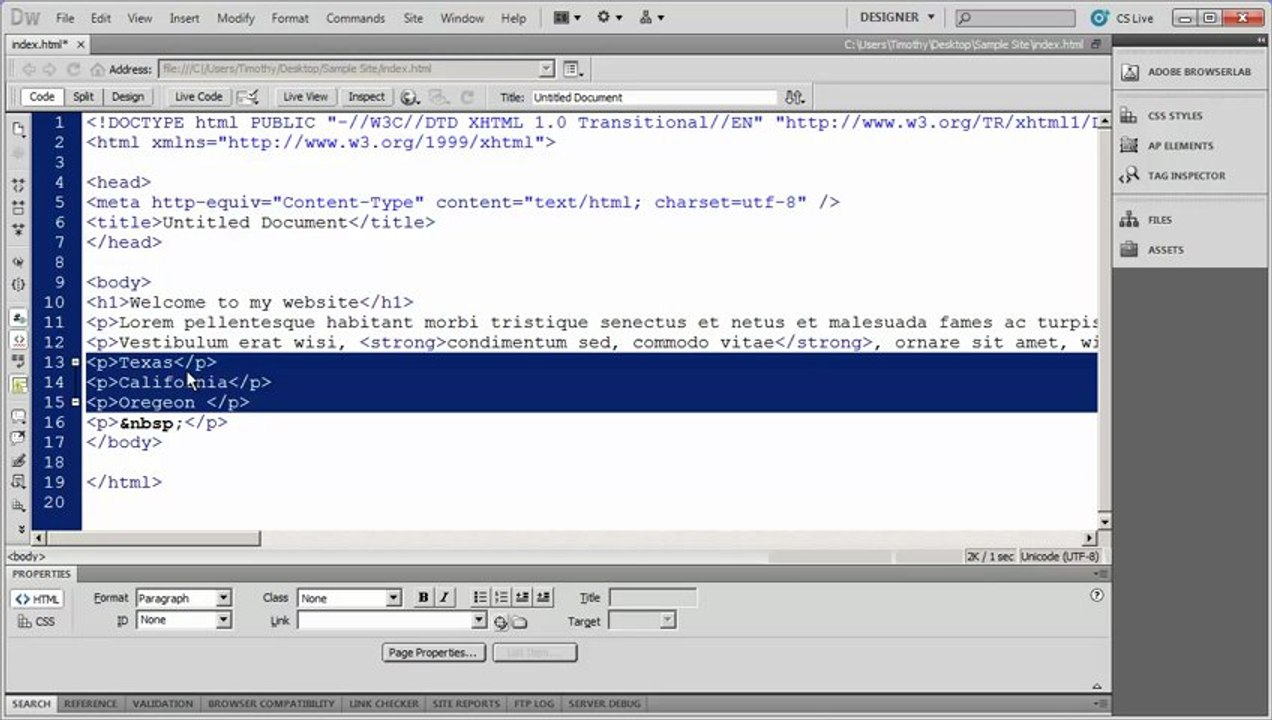Open File Management icon next to Title field
The width and height of the screenshot is (1272, 720).
pos(795,97)
